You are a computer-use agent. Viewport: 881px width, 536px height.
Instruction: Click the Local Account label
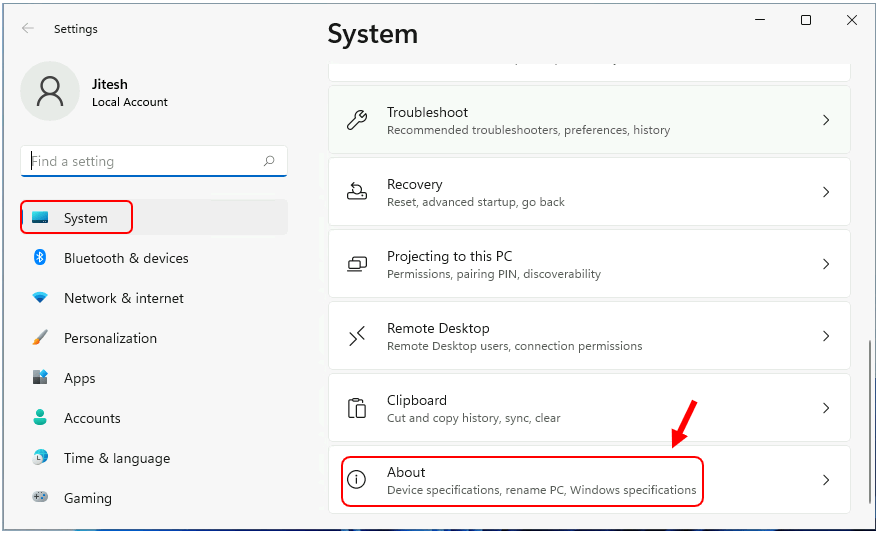coord(130,102)
